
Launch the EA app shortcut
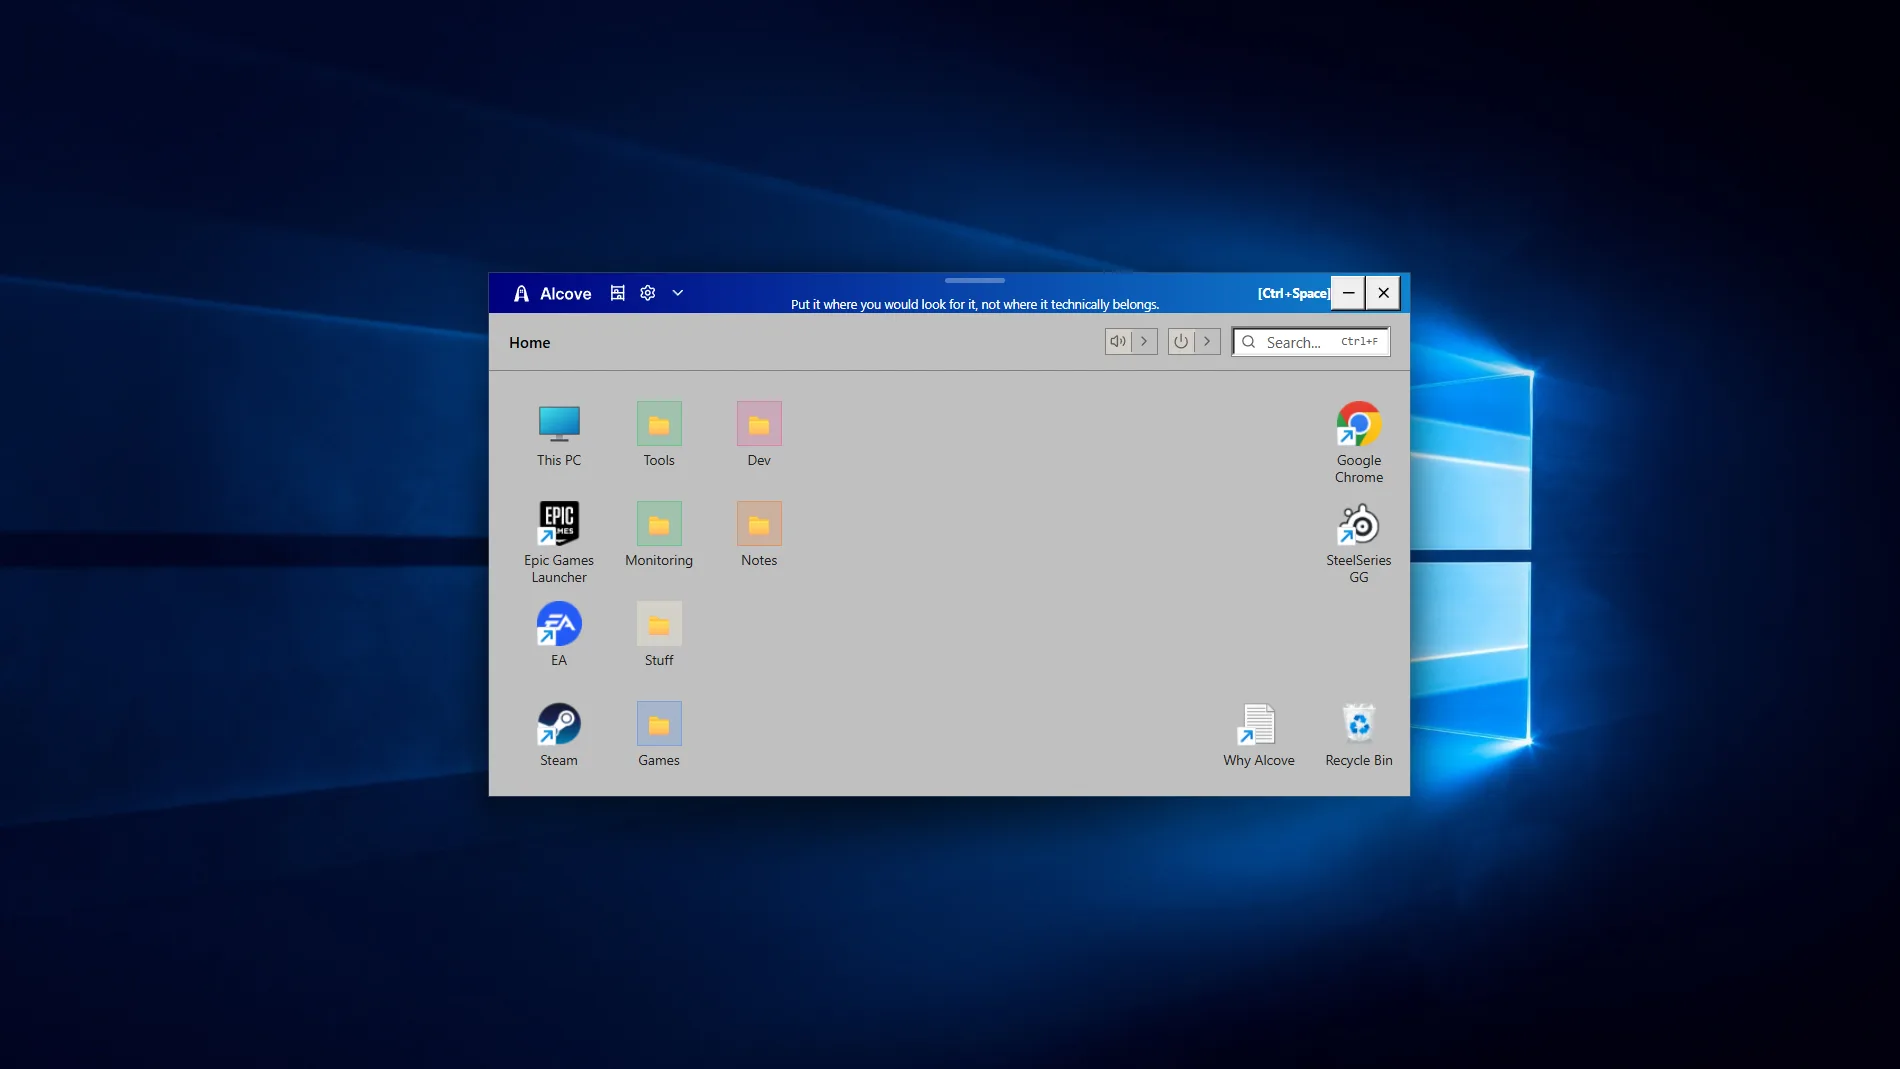[x=559, y=635]
